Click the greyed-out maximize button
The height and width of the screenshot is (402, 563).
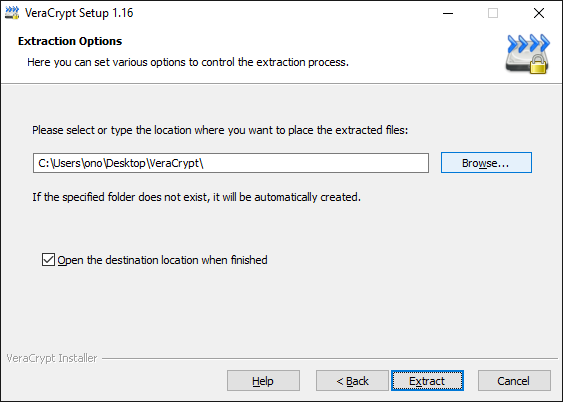493,13
